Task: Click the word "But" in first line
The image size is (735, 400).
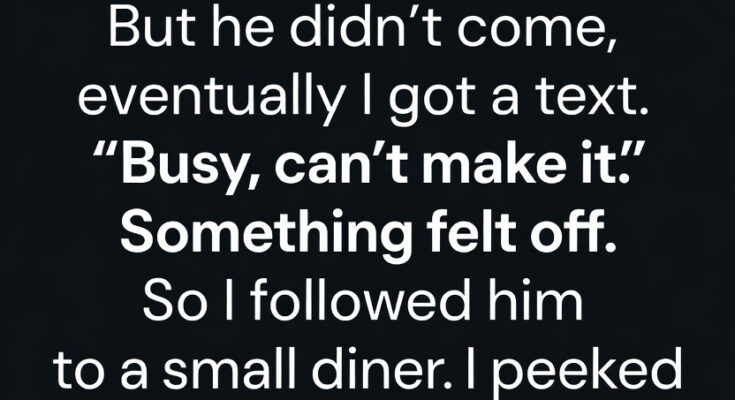Action: (143, 32)
